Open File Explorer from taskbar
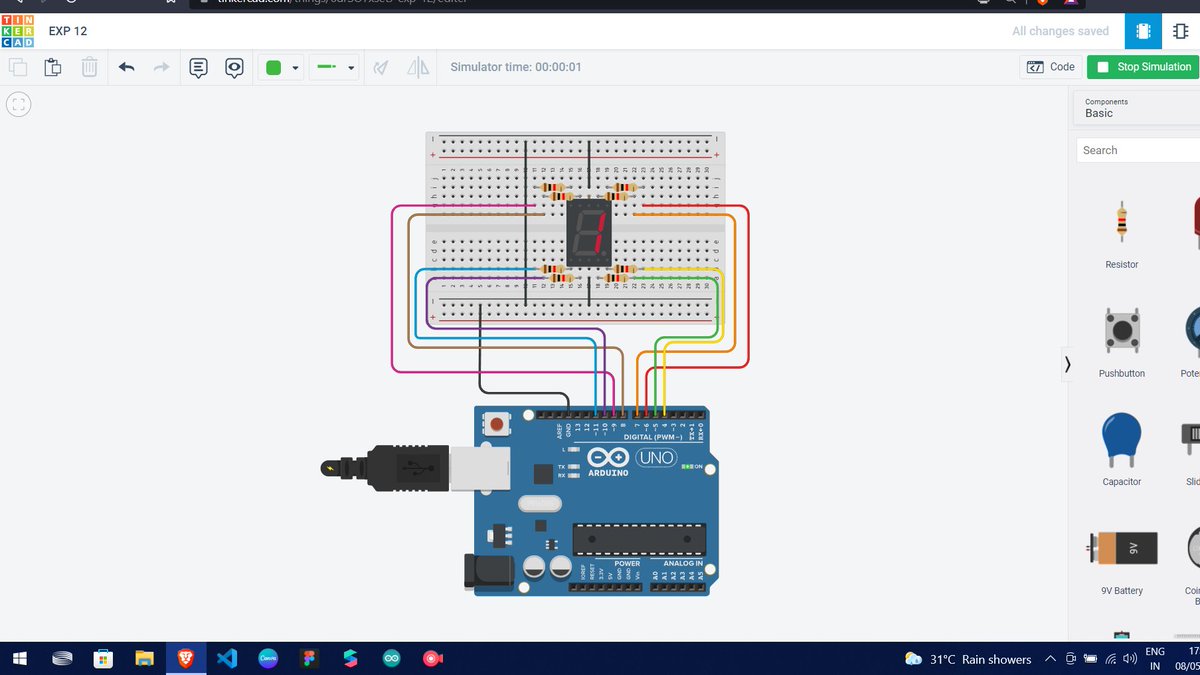 pyautogui.click(x=145, y=659)
